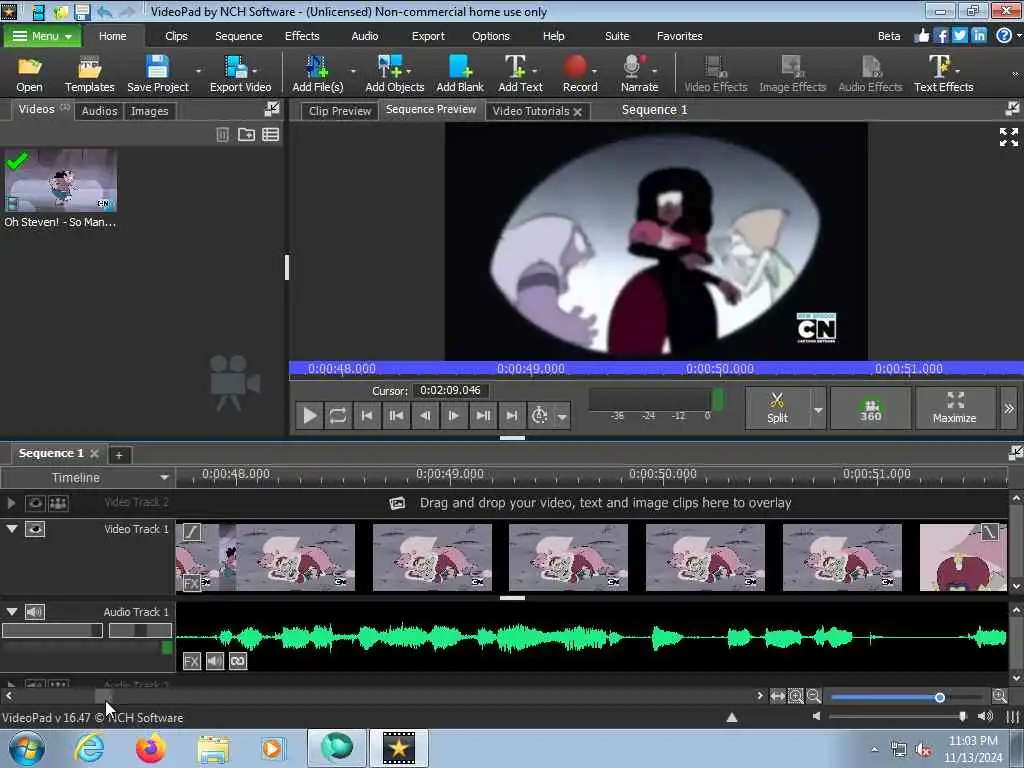
Task: Toggle the 360 video view button
Action: point(870,408)
